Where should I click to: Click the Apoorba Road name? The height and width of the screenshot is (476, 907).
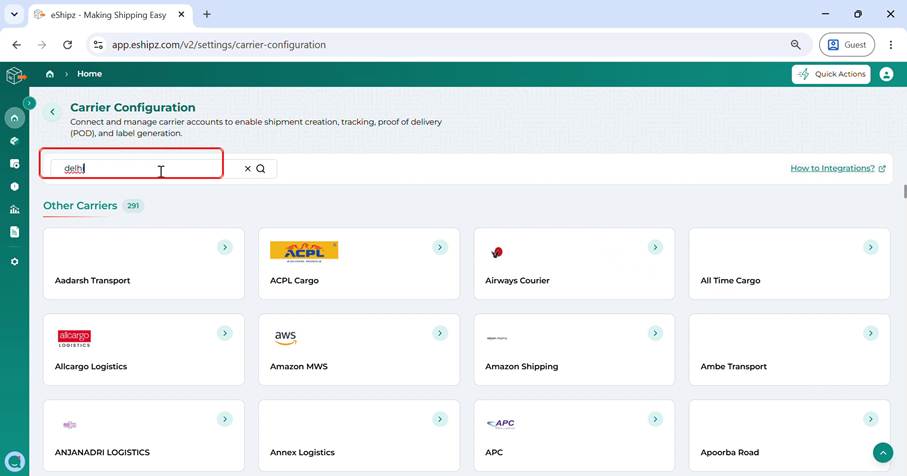tap(730, 452)
